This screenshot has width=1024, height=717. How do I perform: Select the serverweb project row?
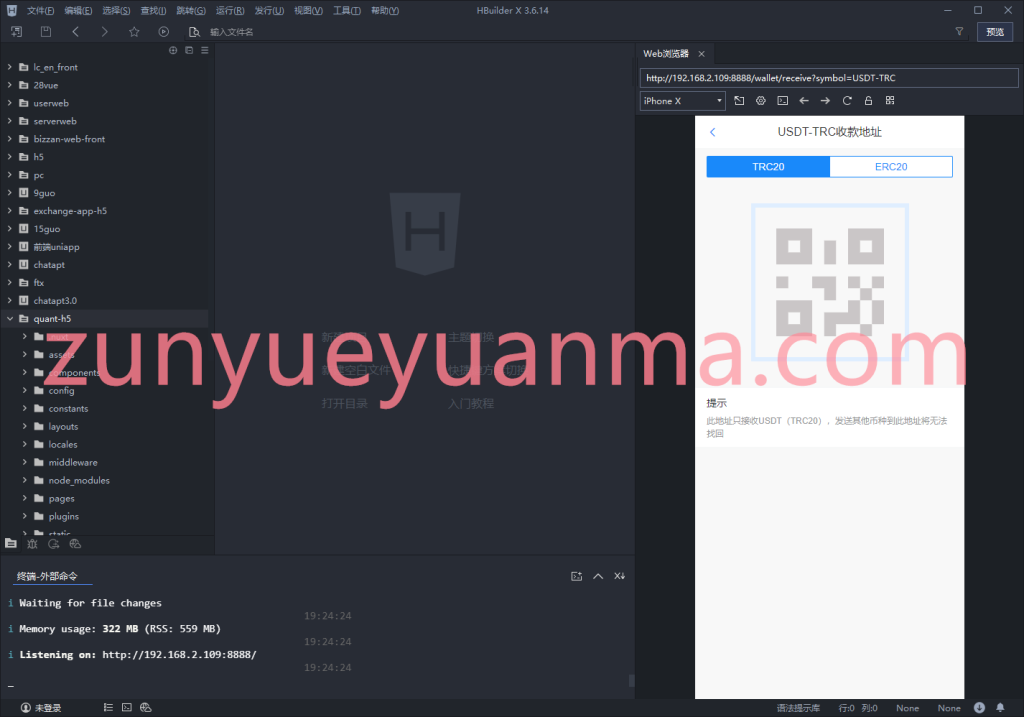104,121
